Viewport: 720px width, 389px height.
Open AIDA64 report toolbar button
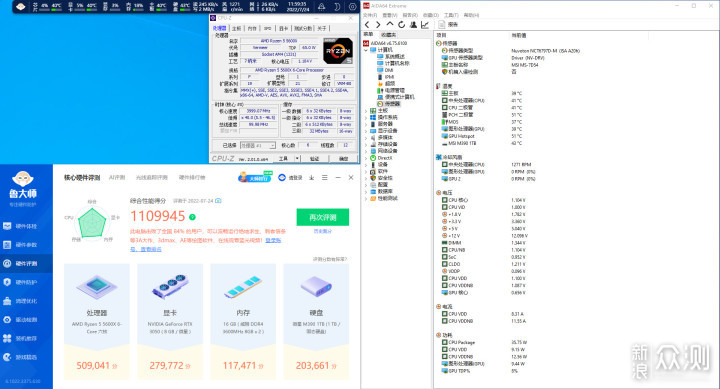pos(448,25)
